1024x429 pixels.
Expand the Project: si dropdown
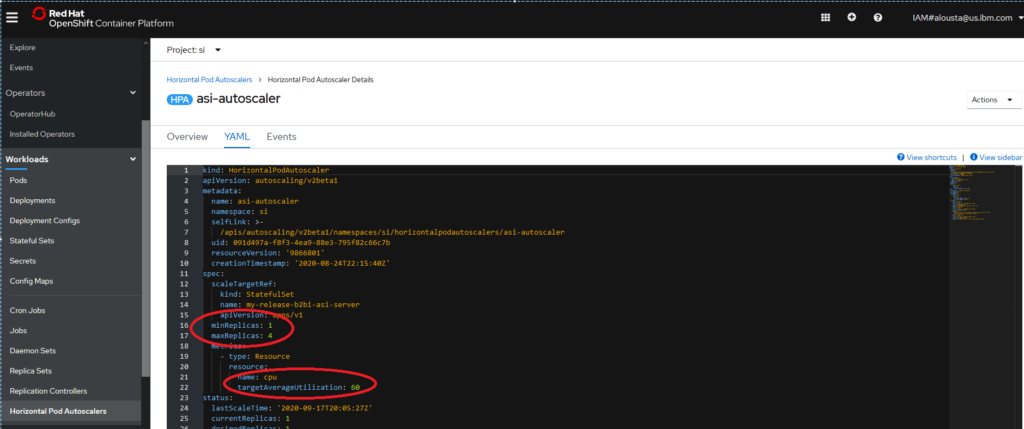[194, 49]
